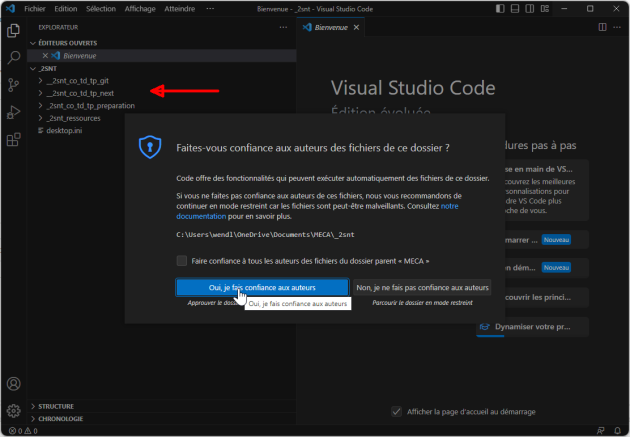Expand the CHRONOLOGIE section
This screenshot has height=437, width=630.
(x=61, y=419)
